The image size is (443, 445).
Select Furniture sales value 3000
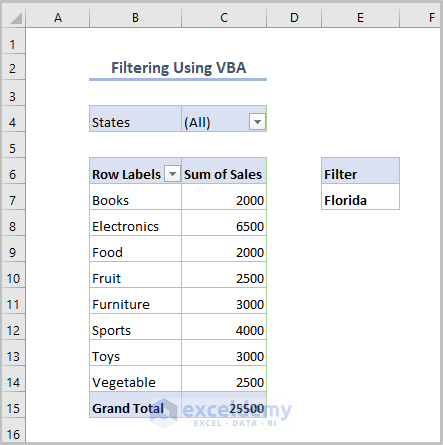pyautogui.click(x=224, y=301)
